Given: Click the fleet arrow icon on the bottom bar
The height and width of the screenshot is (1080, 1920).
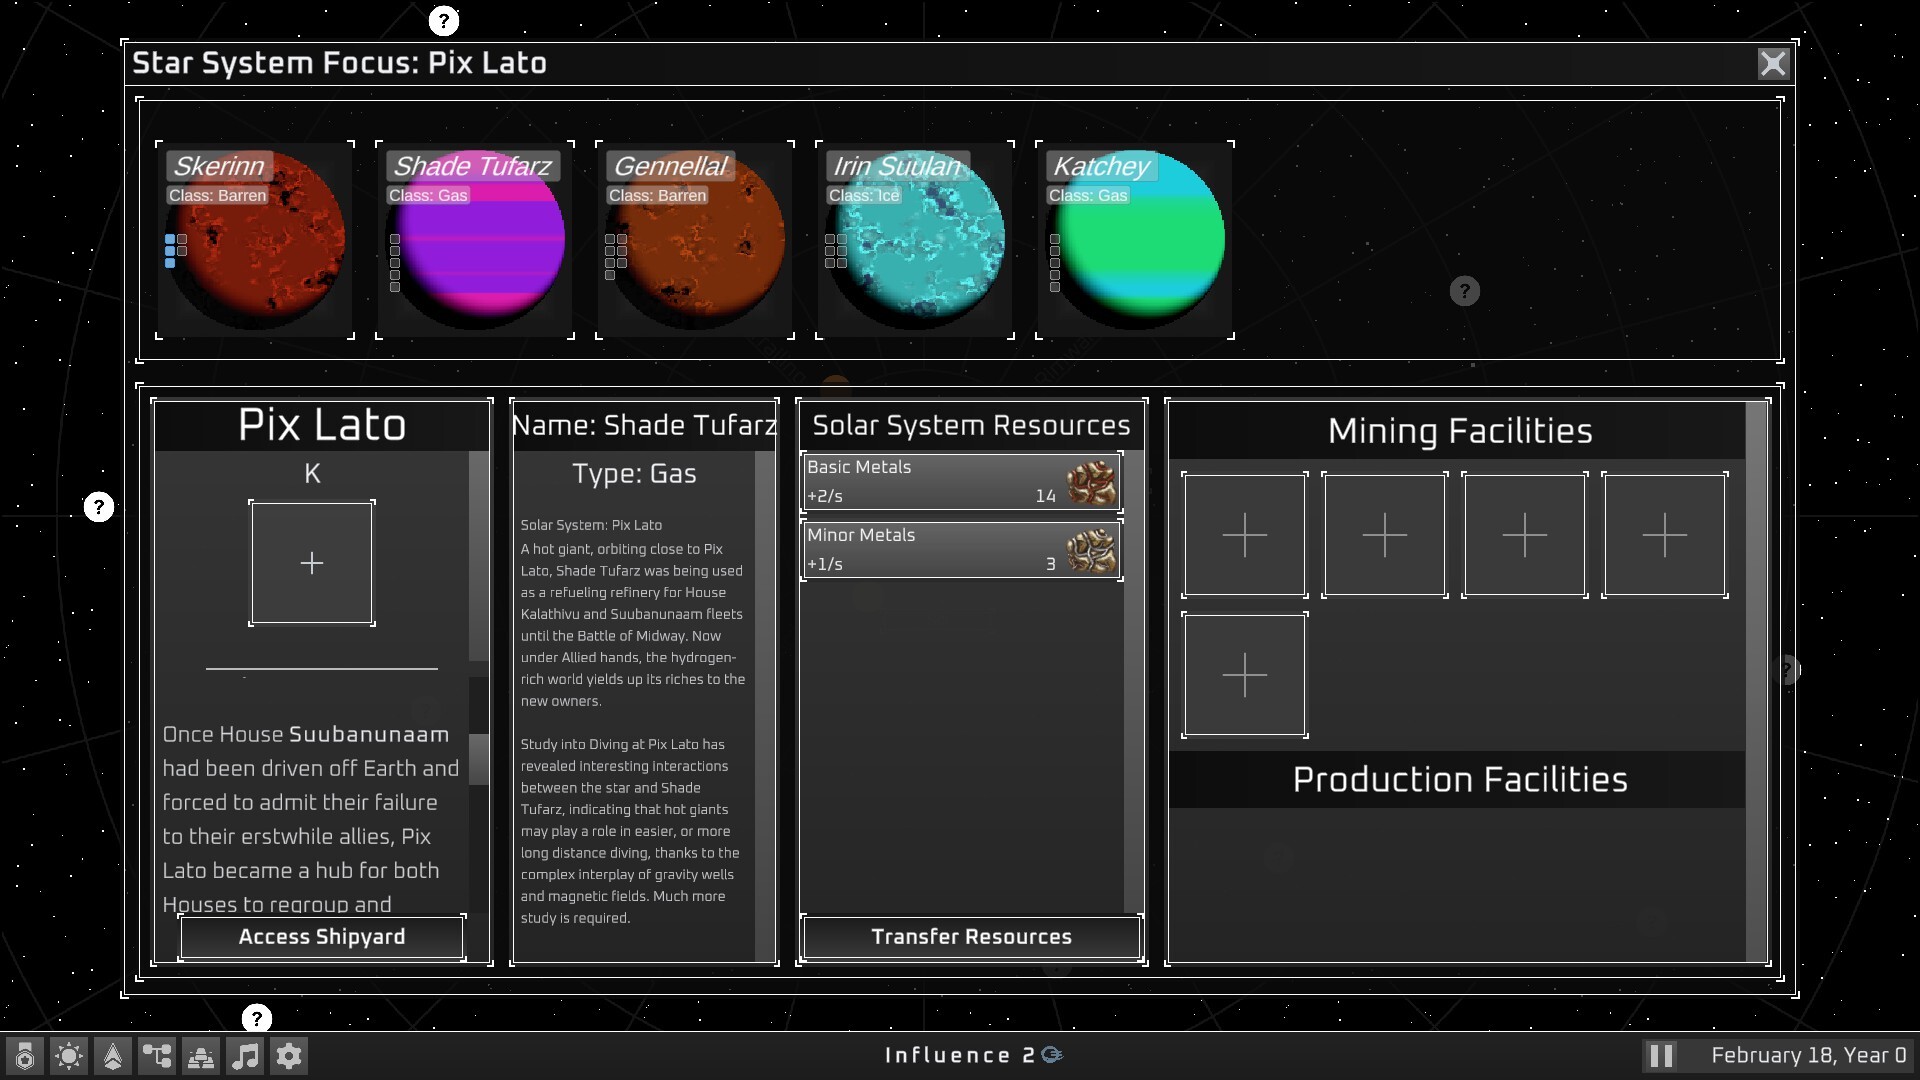Looking at the screenshot, I should pyautogui.click(x=113, y=1055).
